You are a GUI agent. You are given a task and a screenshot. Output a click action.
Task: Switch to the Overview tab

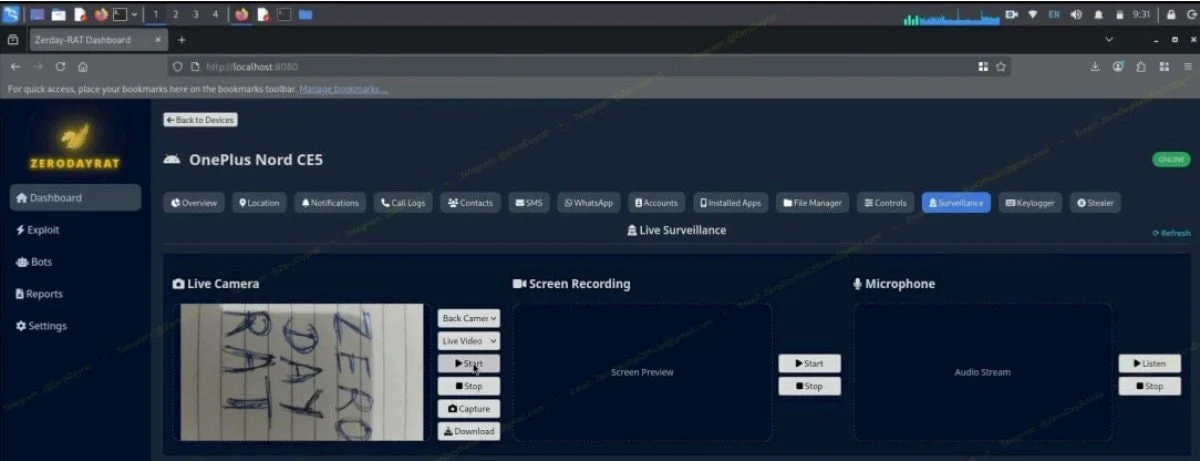(x=194, y=203)
